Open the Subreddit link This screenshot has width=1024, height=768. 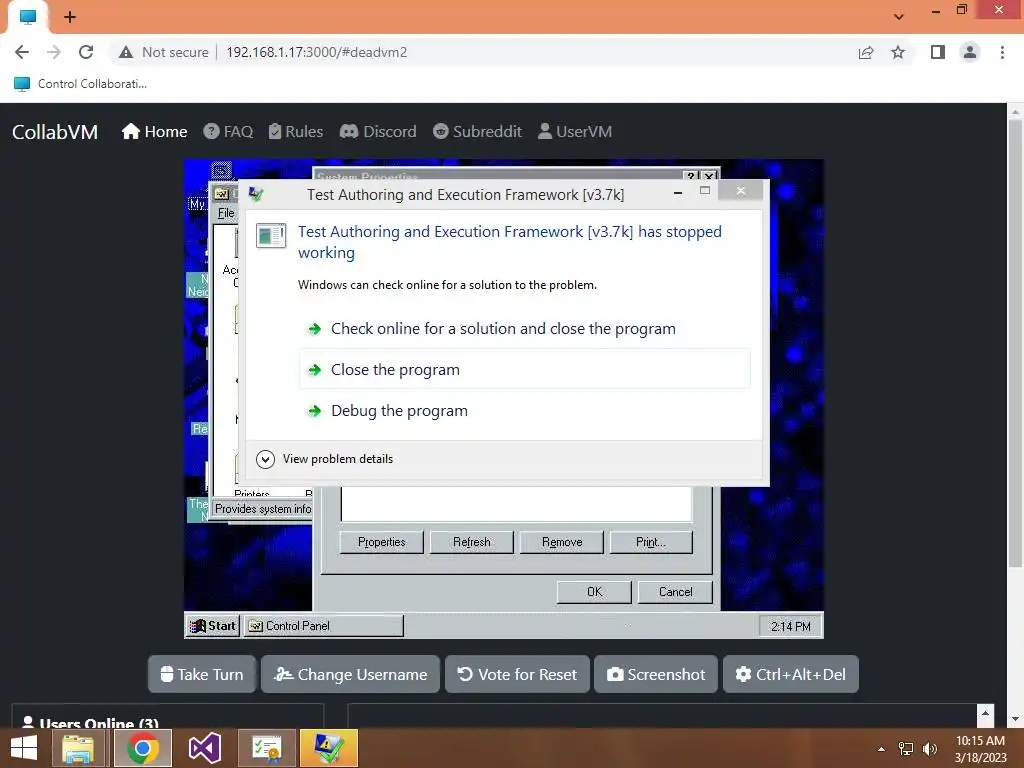pyautogui.click(x=477, y=132)
